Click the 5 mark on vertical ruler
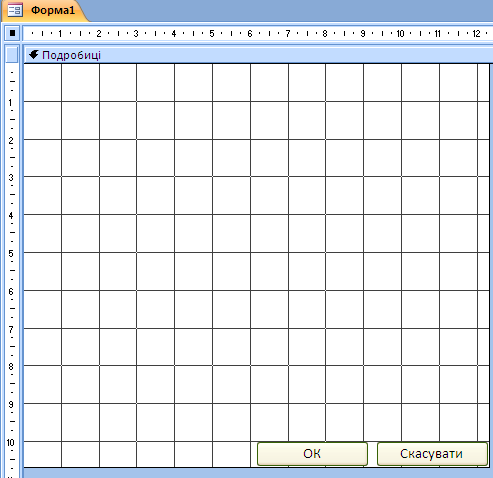 [x=11, y=253]
